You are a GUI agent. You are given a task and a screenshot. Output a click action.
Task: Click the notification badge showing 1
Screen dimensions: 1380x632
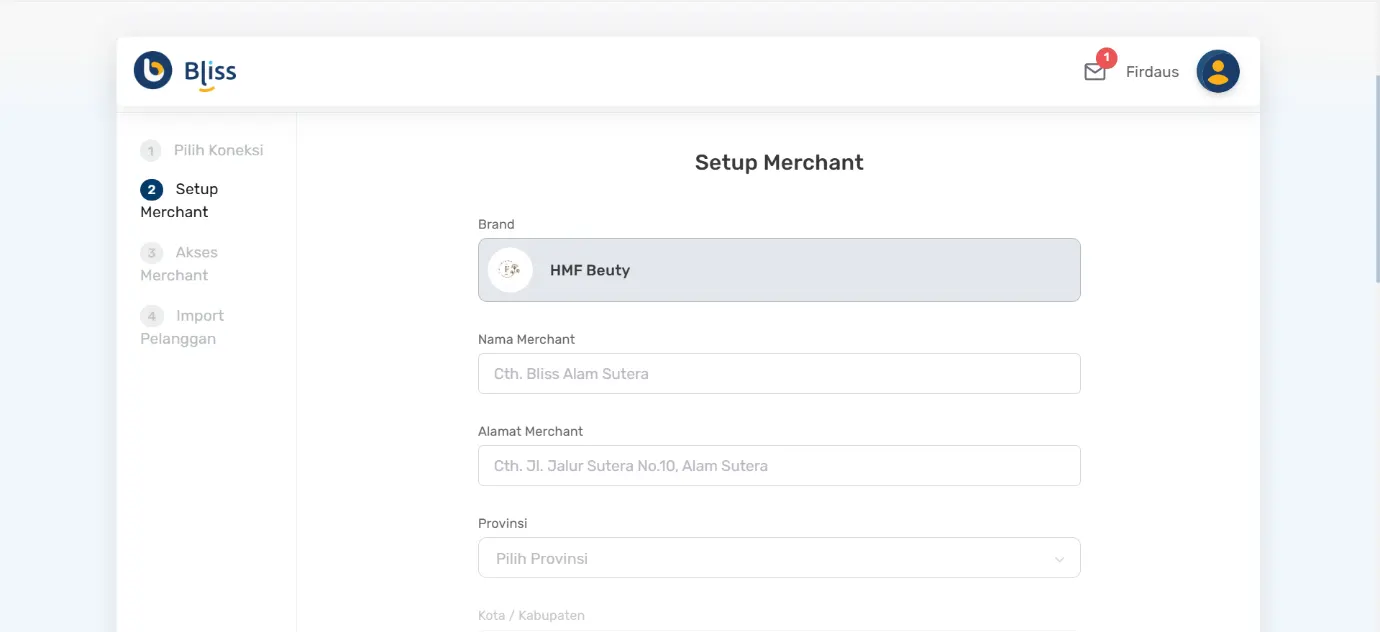click(x=1105, y=58)
